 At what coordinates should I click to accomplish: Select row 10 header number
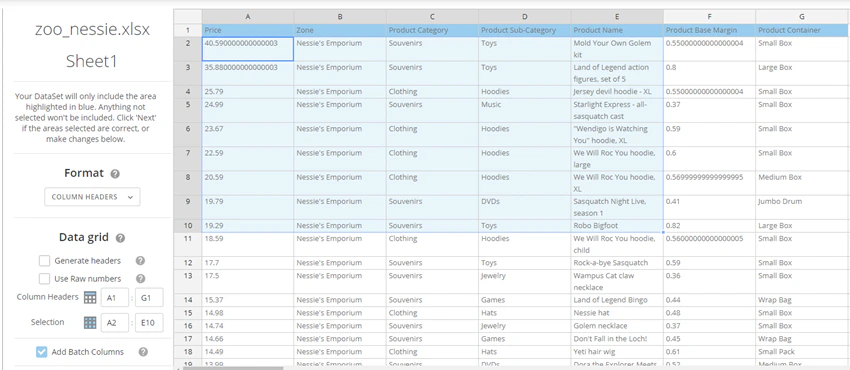[x=188, y=225]
